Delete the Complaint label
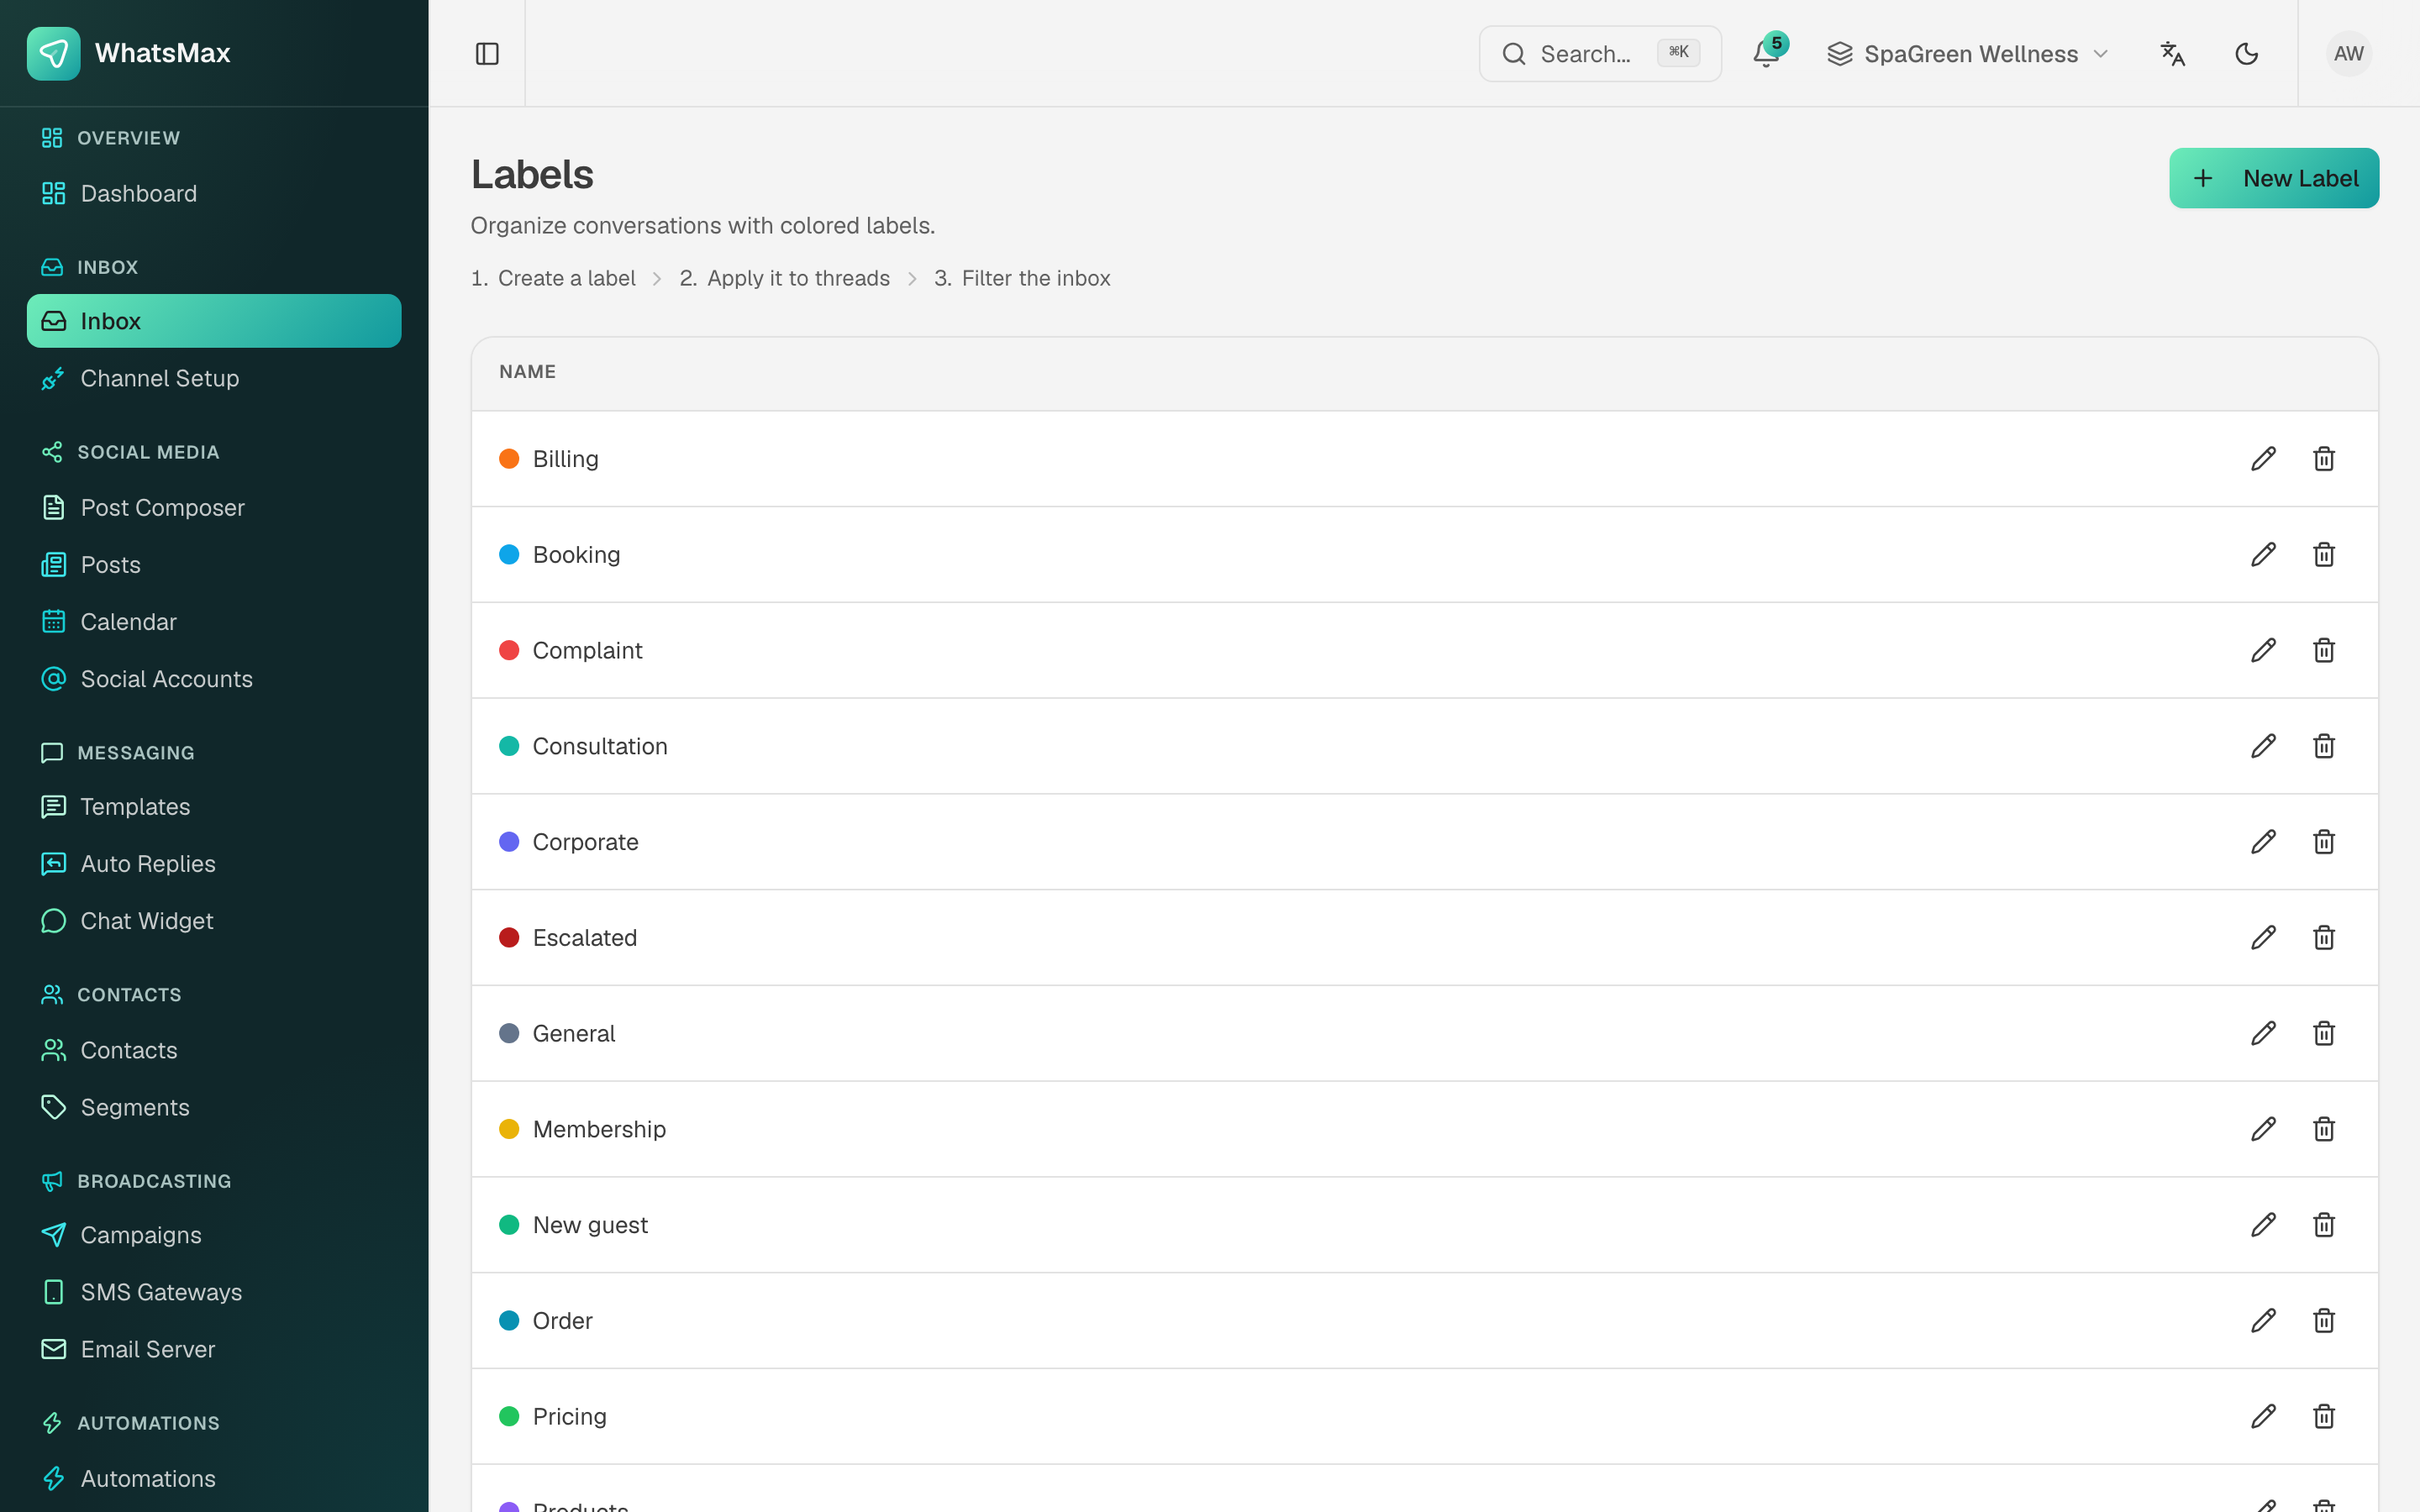The height and width of the screenshot is (1512, 2420). pos(2324,650)
